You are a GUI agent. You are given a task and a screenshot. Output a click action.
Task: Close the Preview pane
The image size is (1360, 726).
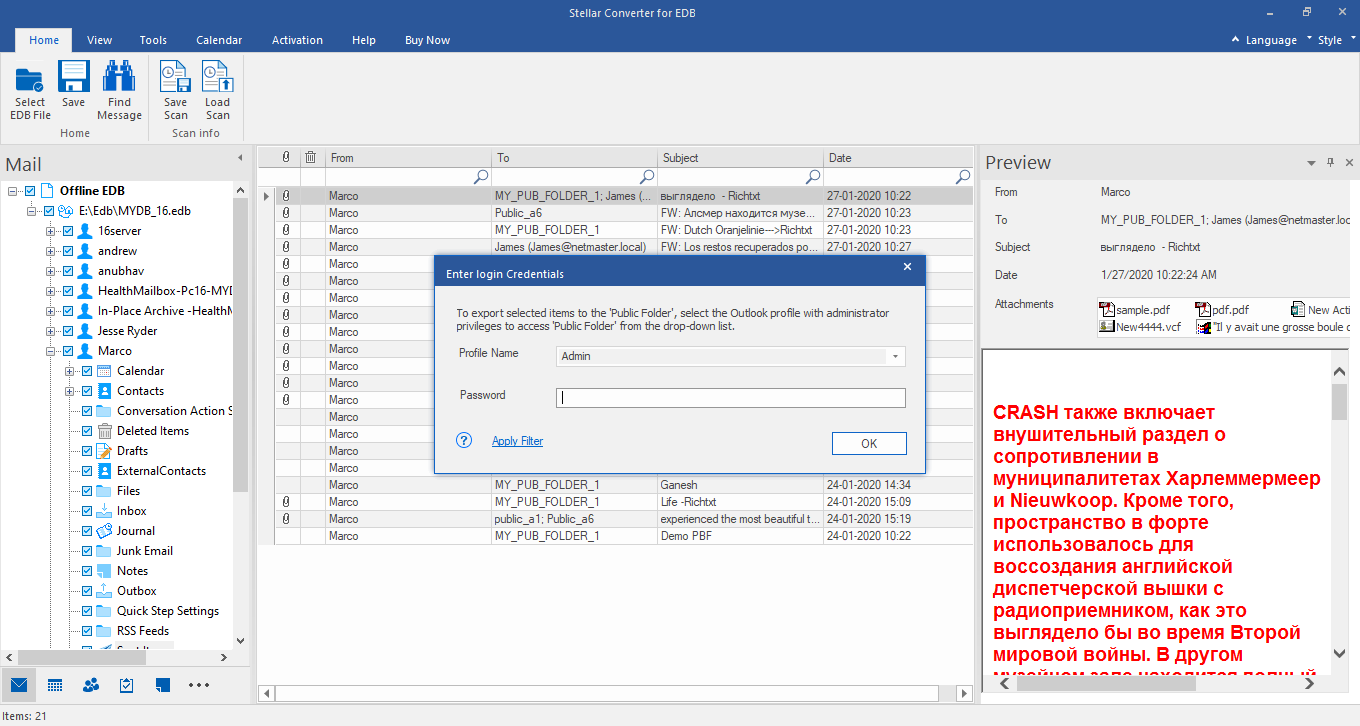tap(1348, 162)
